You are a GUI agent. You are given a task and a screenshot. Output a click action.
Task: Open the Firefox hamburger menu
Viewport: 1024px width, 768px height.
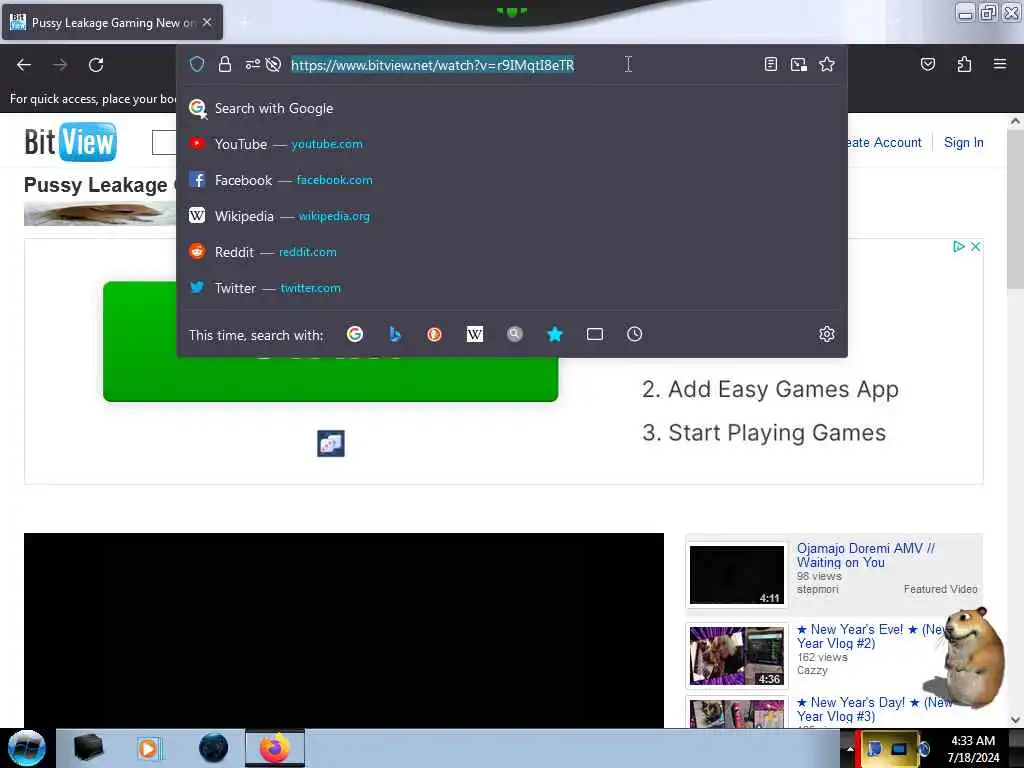(1000, 64)
